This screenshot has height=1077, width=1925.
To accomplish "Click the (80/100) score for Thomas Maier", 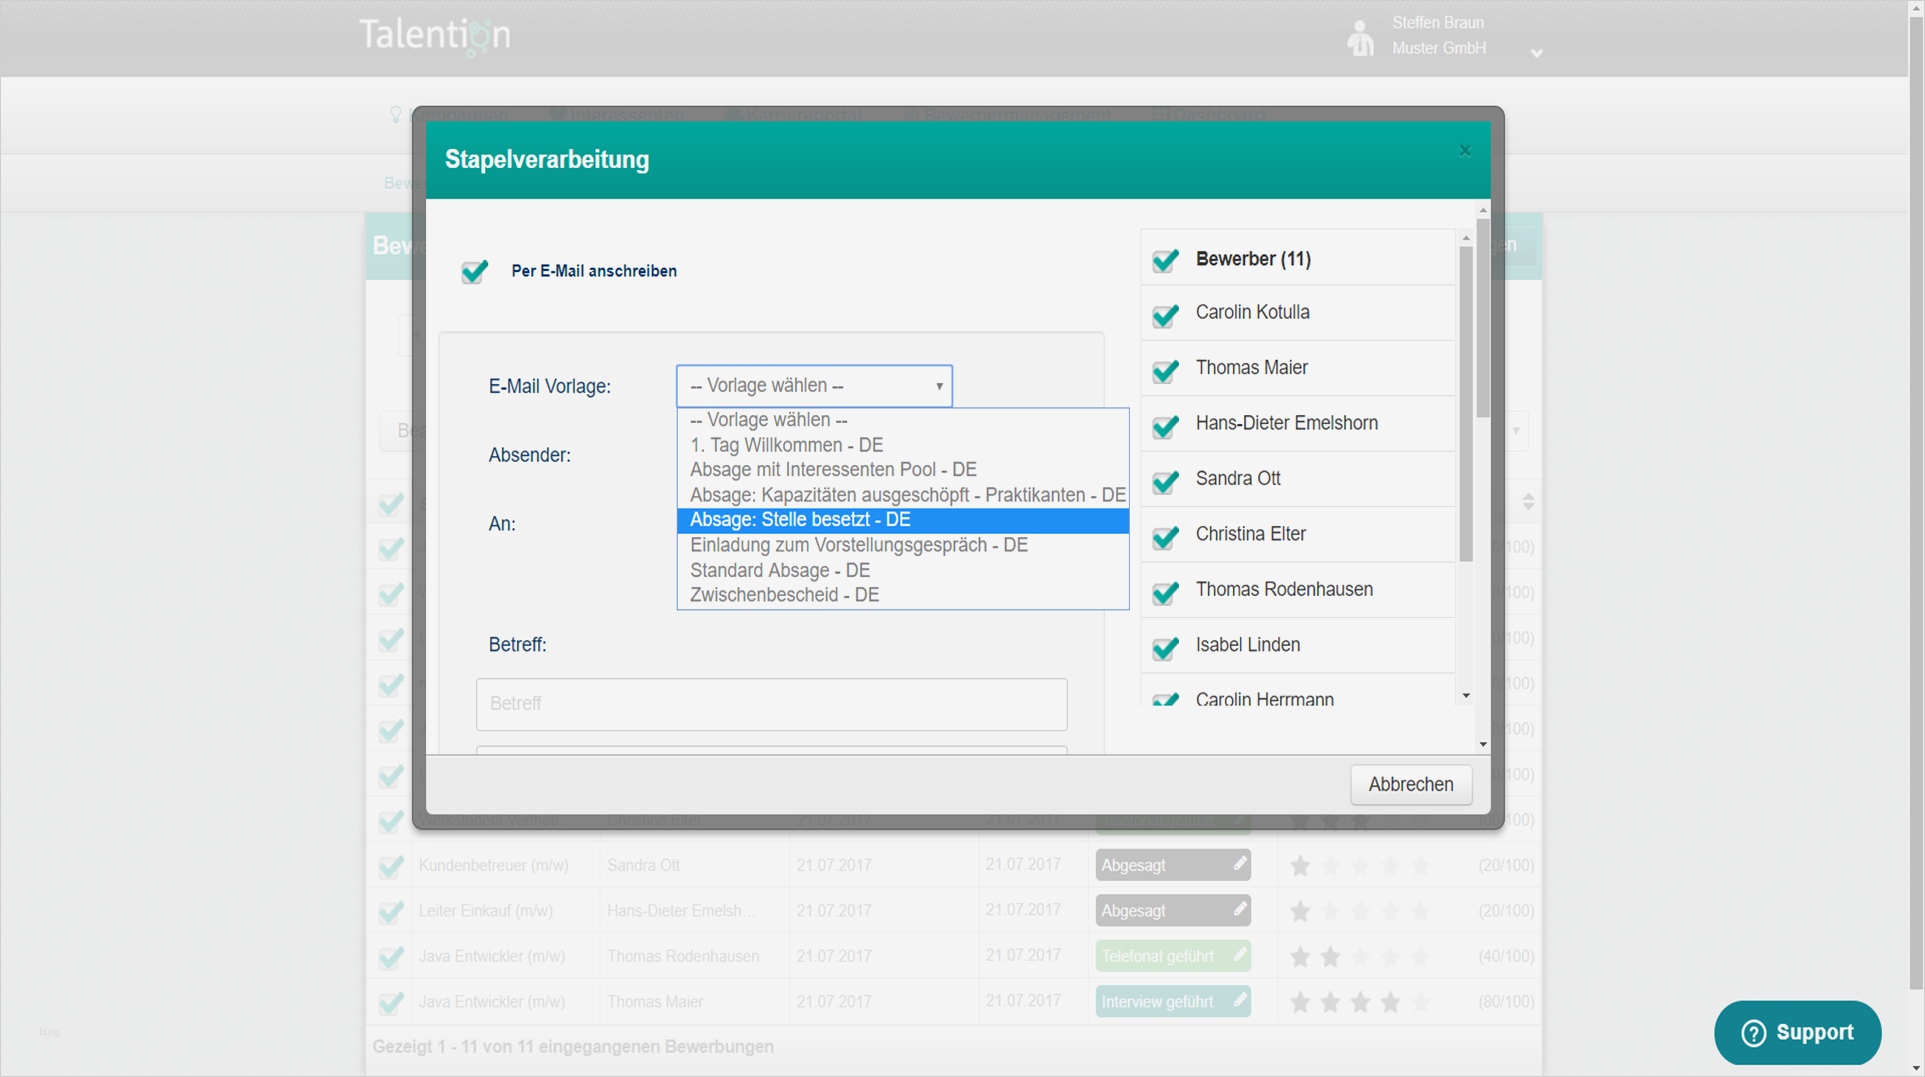I will pyautogui.click(x=1506, y=1002).
